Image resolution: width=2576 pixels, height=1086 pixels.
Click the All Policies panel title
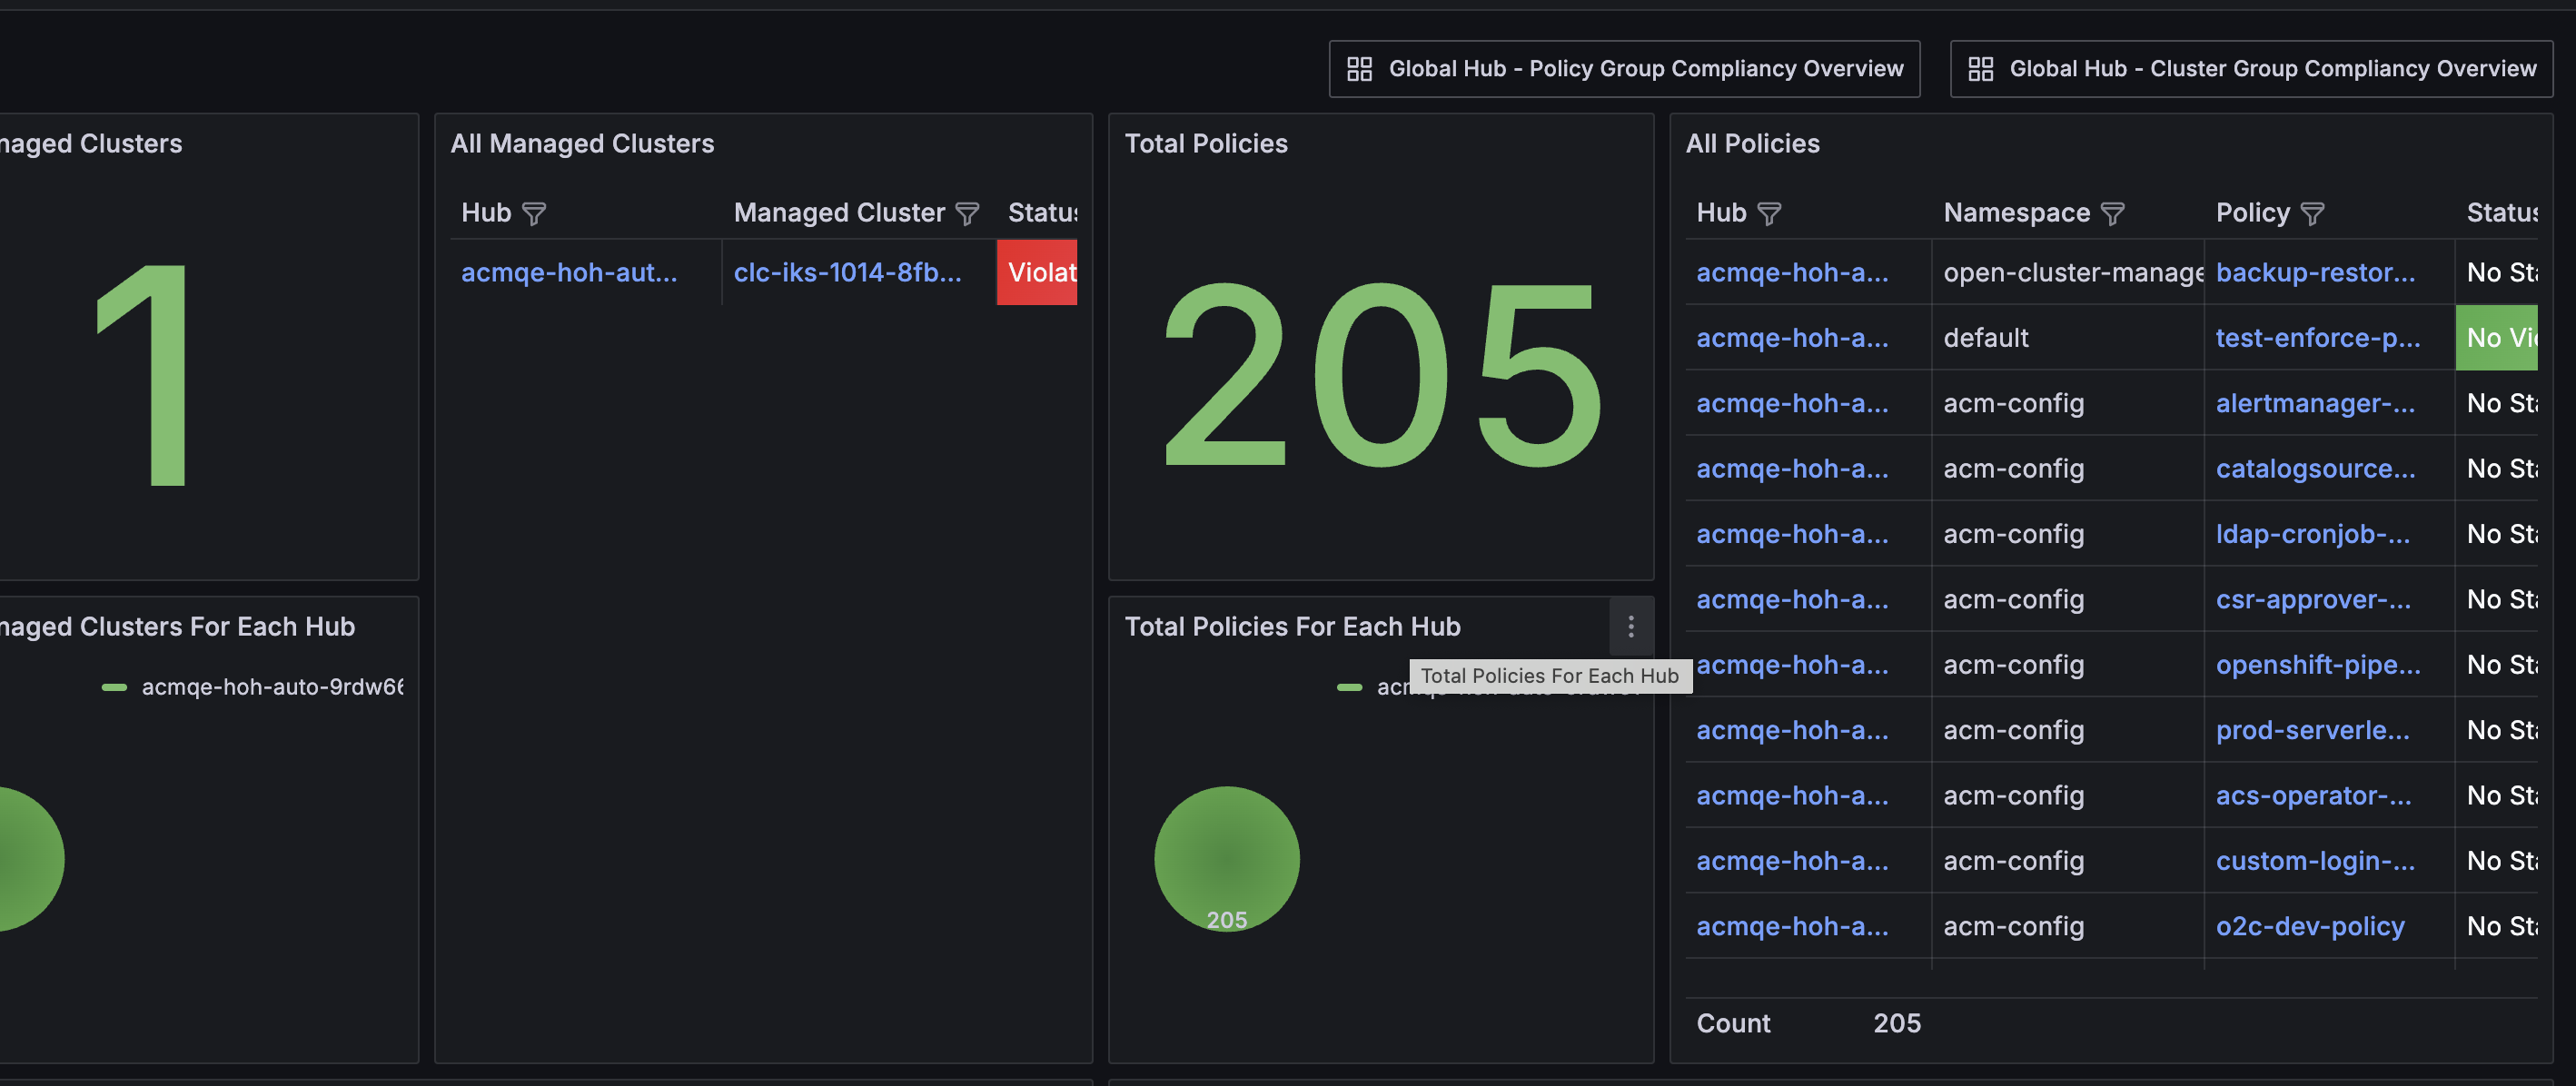click(x=1752, y=144)
